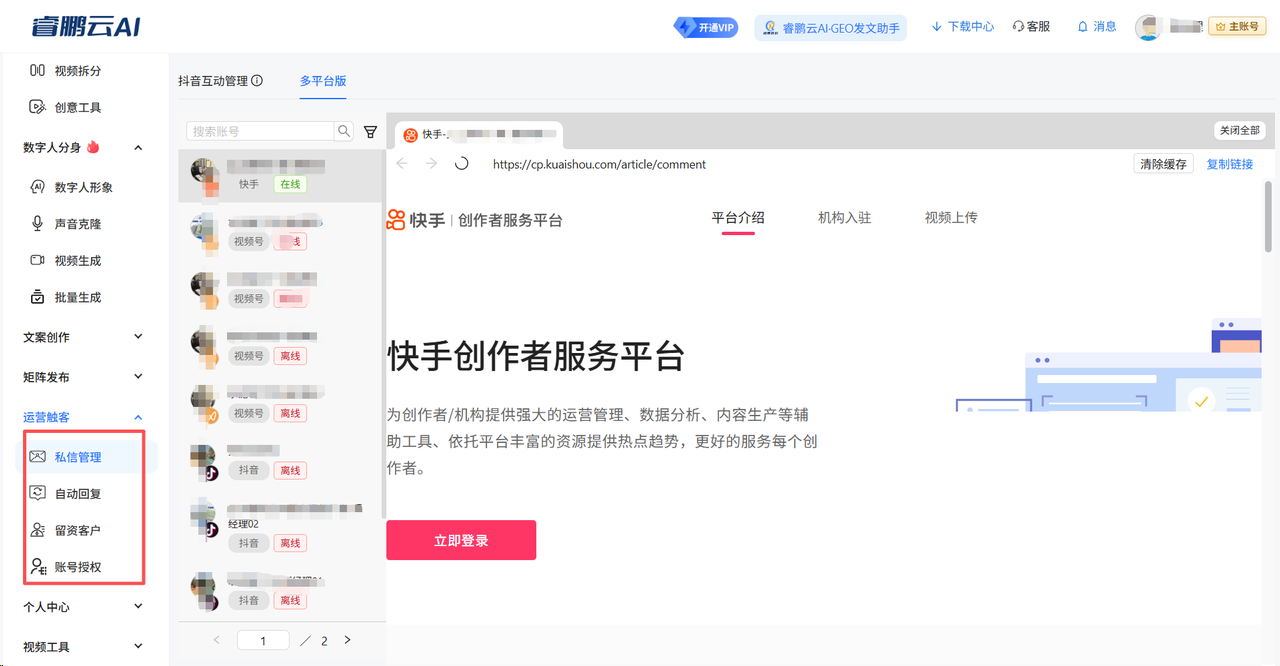Click the 搜索账号 input field
This screenshot has height=666, width=1280.
260,131
